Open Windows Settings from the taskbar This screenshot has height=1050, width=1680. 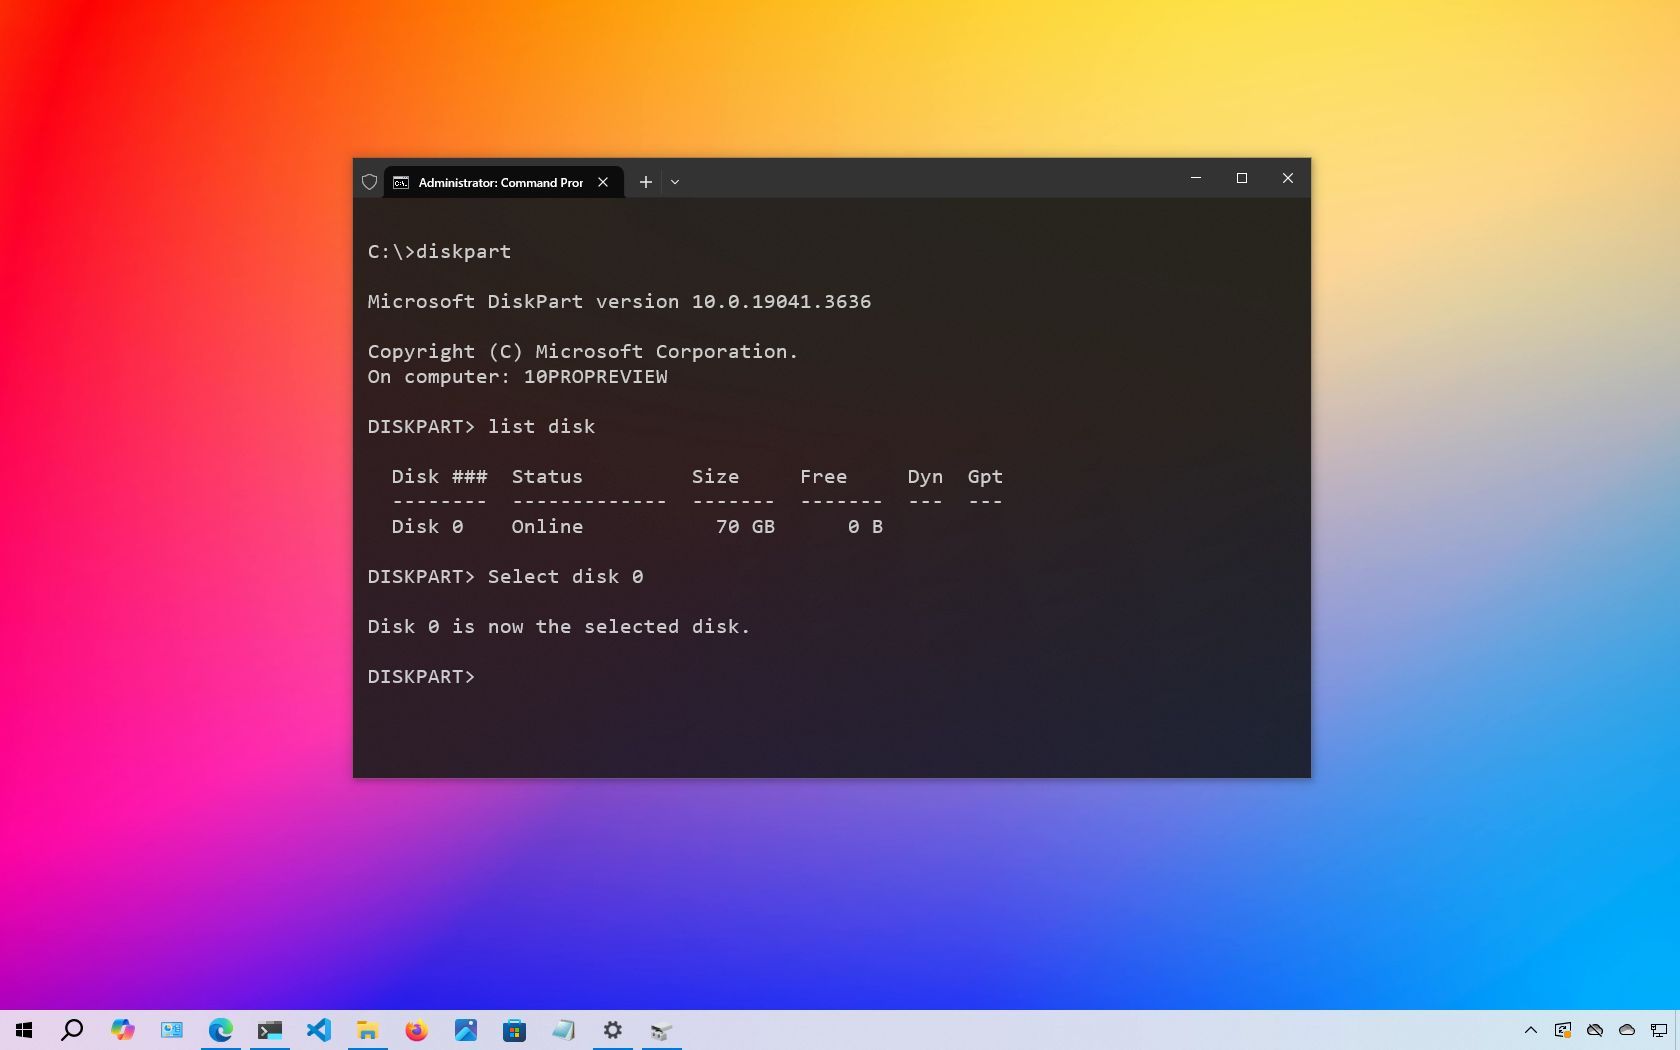613,1030
